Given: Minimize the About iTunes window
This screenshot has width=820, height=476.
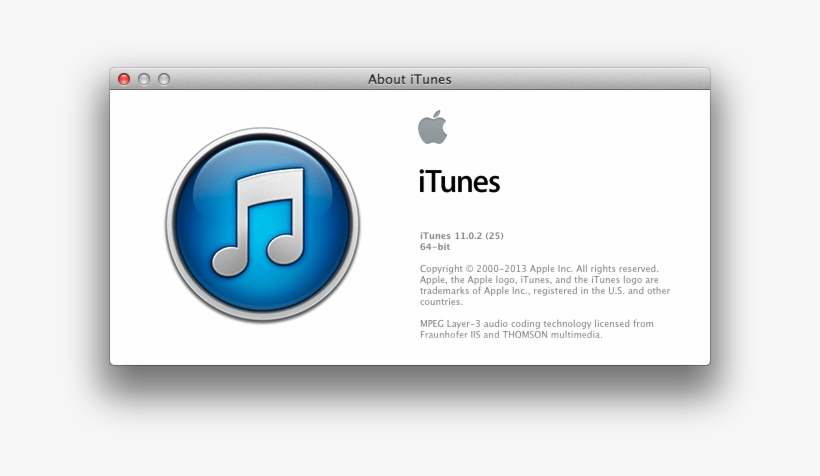Looking at the screenshot, I should point(144,79).
